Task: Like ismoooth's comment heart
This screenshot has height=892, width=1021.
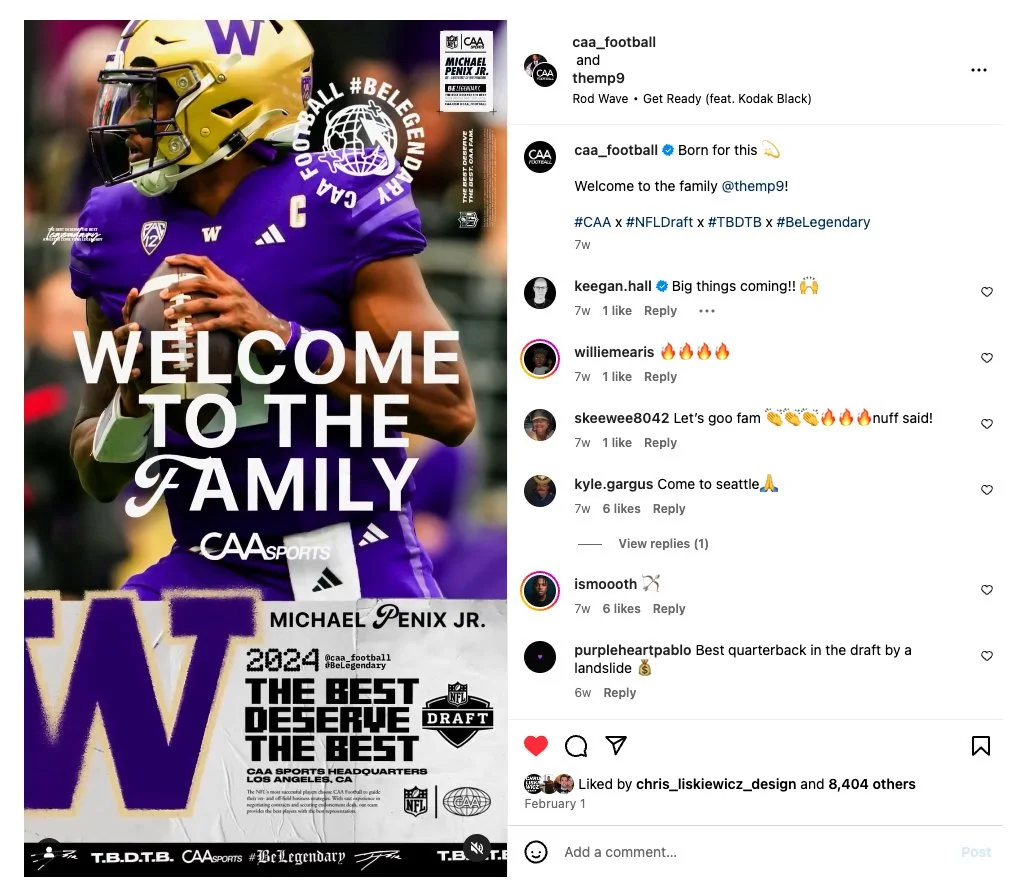Action: click(986, 590)
